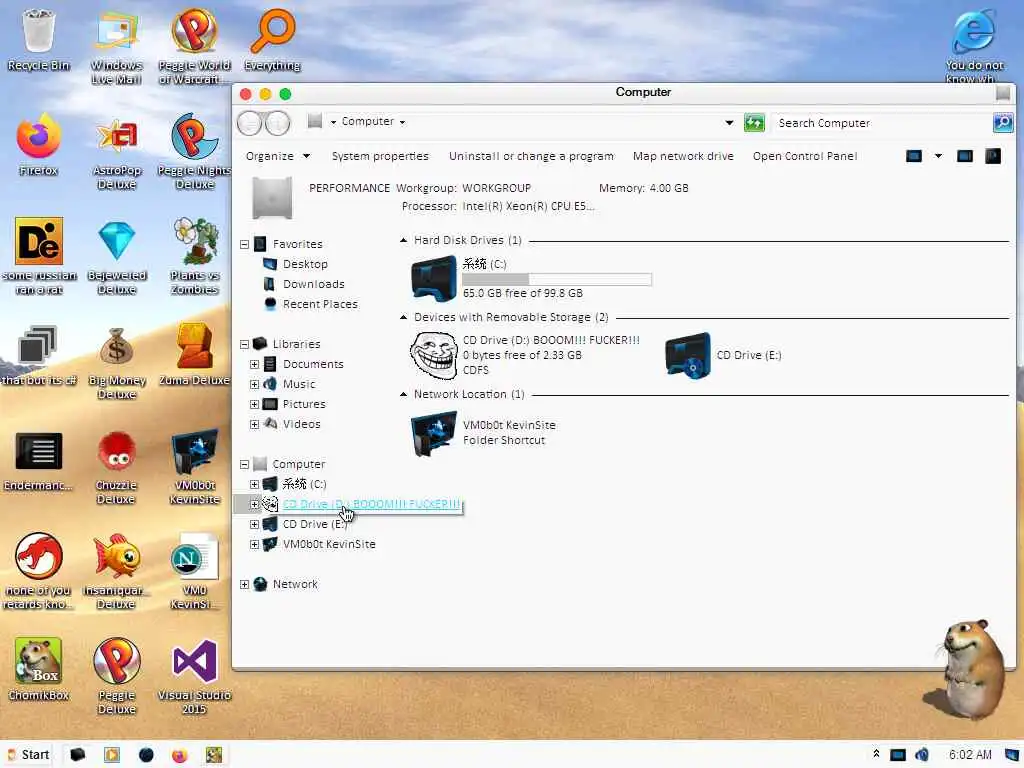Click Open Control Panel
Image resolution: width=1024 pixels, height=768 pixels.
coord(805,156)
